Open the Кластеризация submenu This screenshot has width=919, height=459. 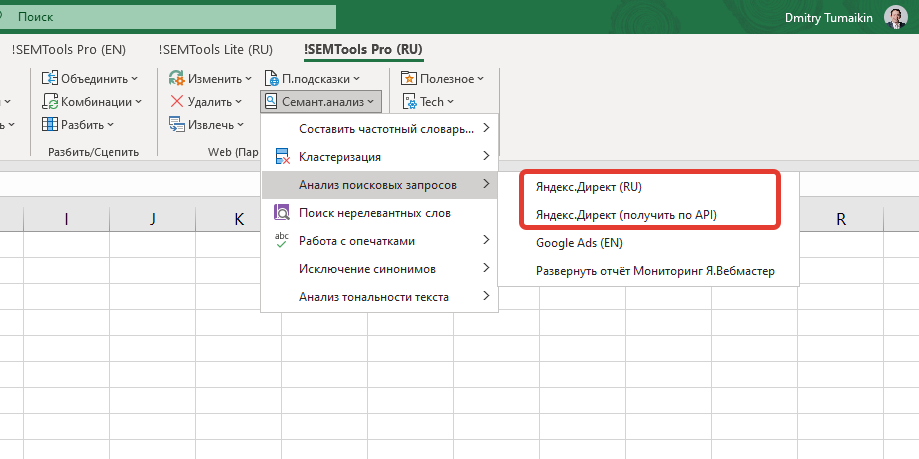[x=380, y=157]
